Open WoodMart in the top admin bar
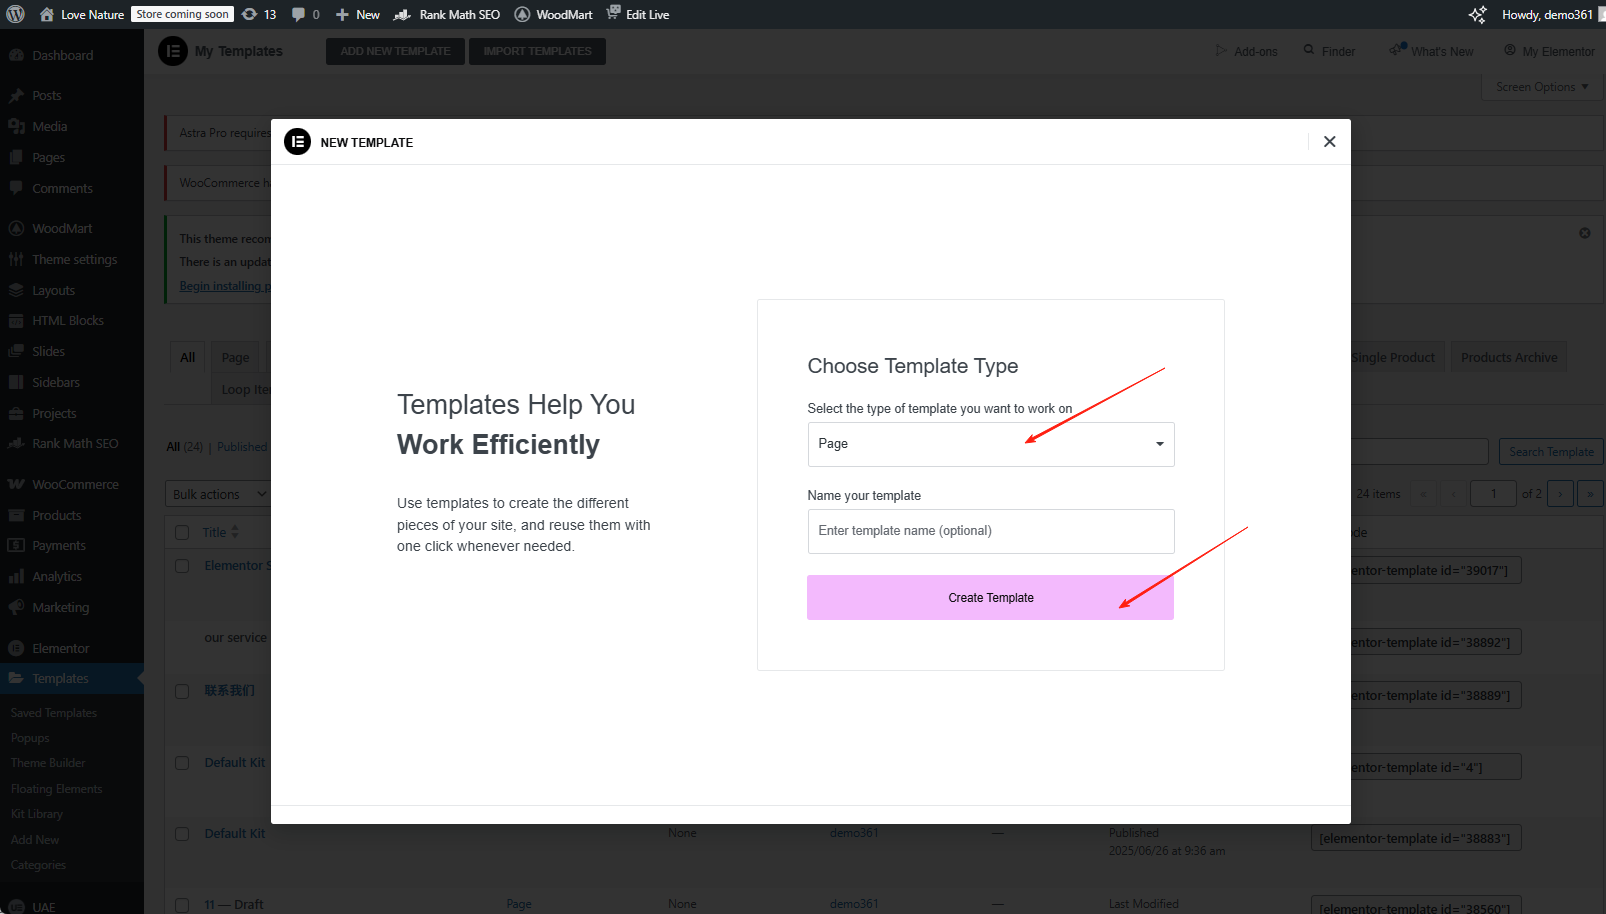 click(x=553, y=14)
